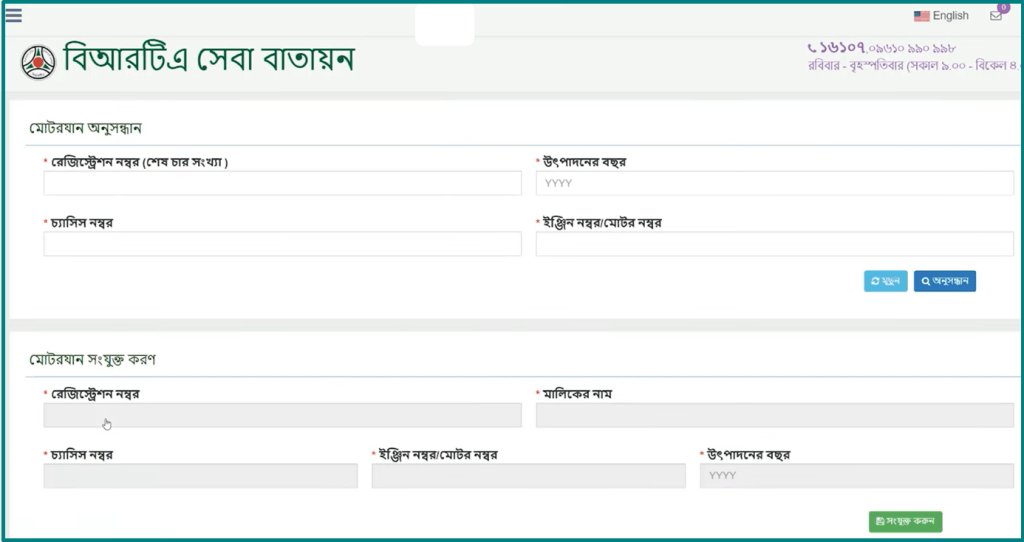Click the বিআরটিএ সেবা বাতায়ন title

(208, 59)
